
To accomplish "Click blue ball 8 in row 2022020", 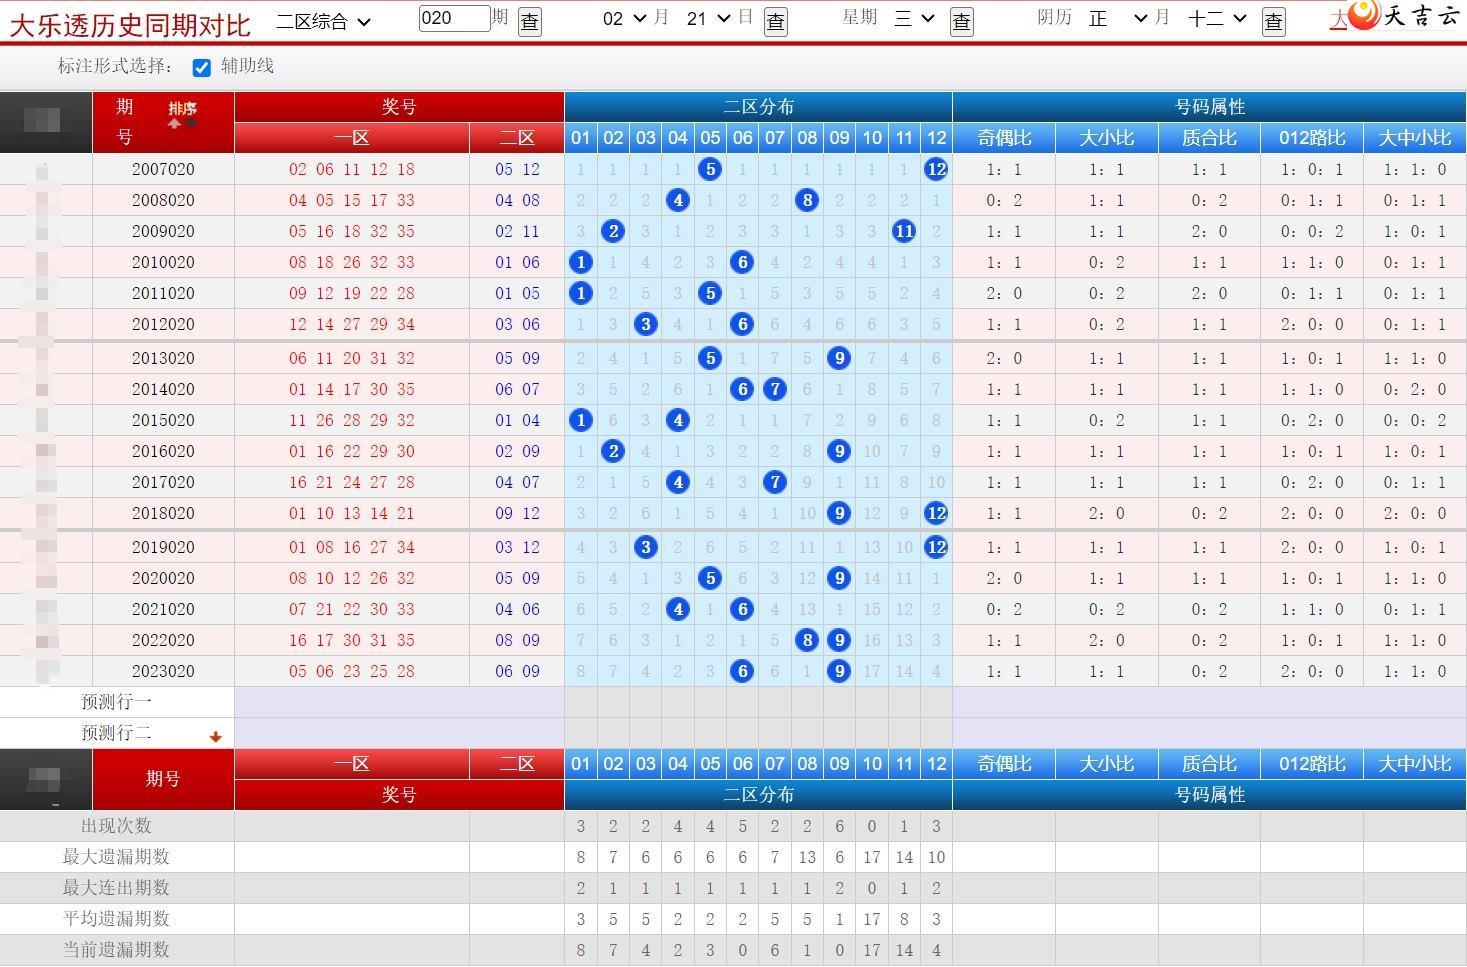I will [x=807, y=640].
